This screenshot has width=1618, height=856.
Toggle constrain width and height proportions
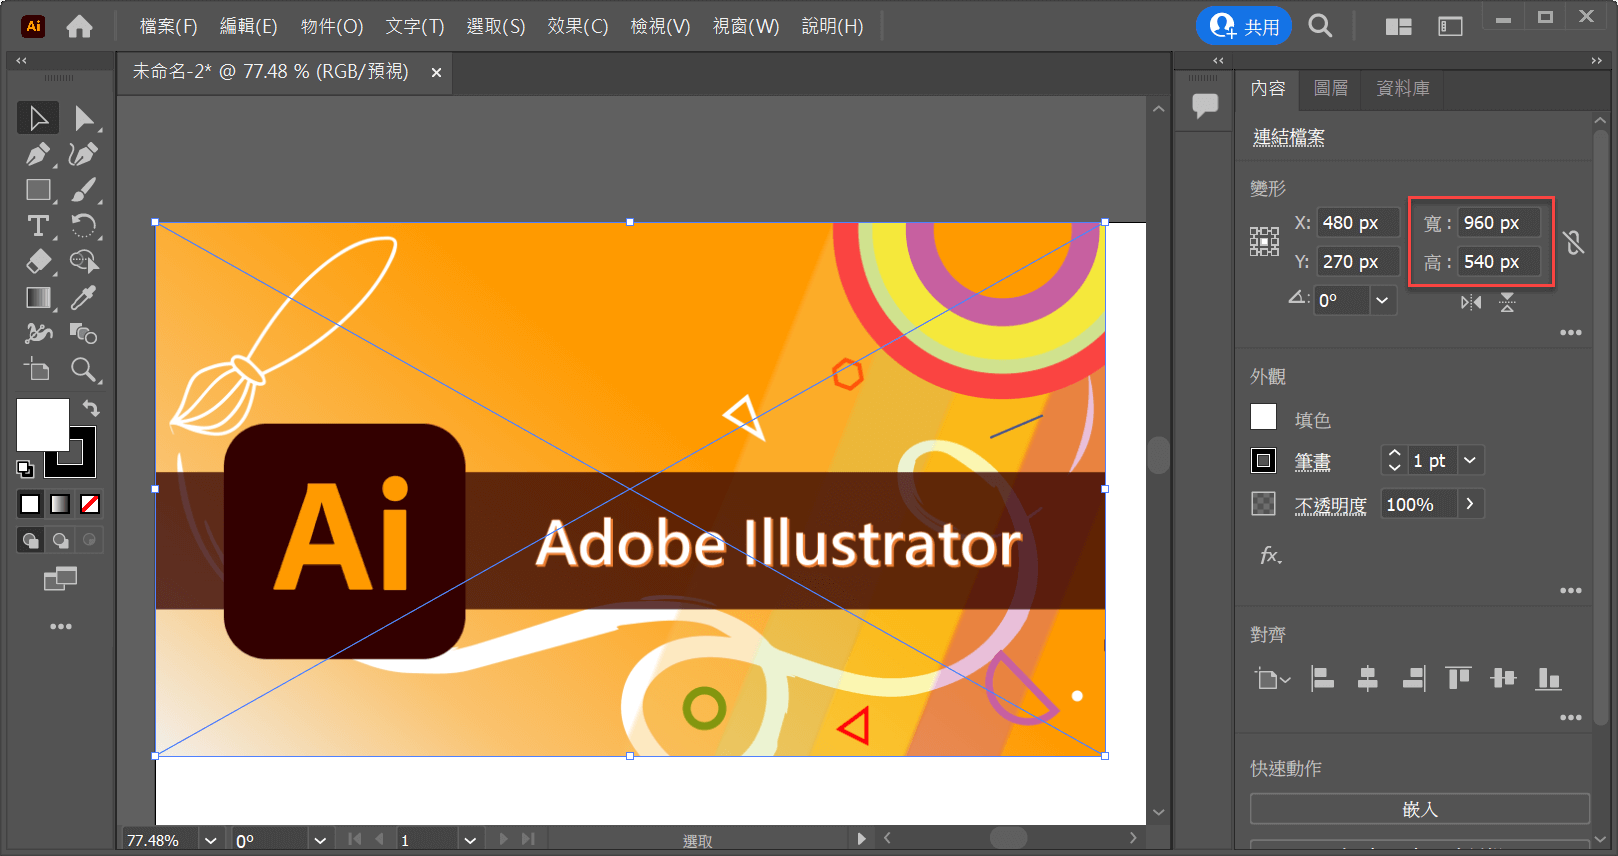[1574, 242]
